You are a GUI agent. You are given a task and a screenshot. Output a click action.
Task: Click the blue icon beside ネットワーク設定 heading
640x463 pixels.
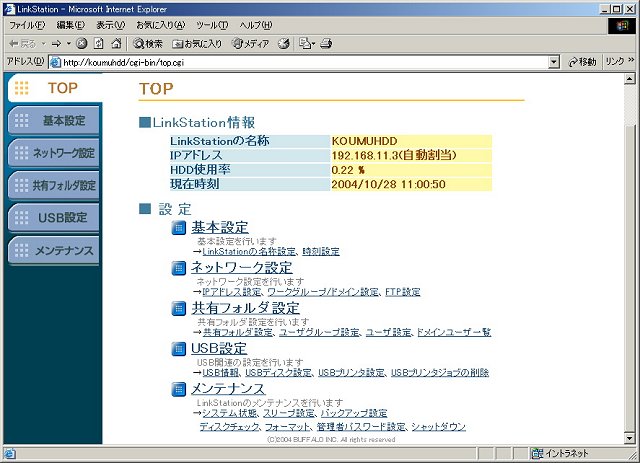pos(179,268)
